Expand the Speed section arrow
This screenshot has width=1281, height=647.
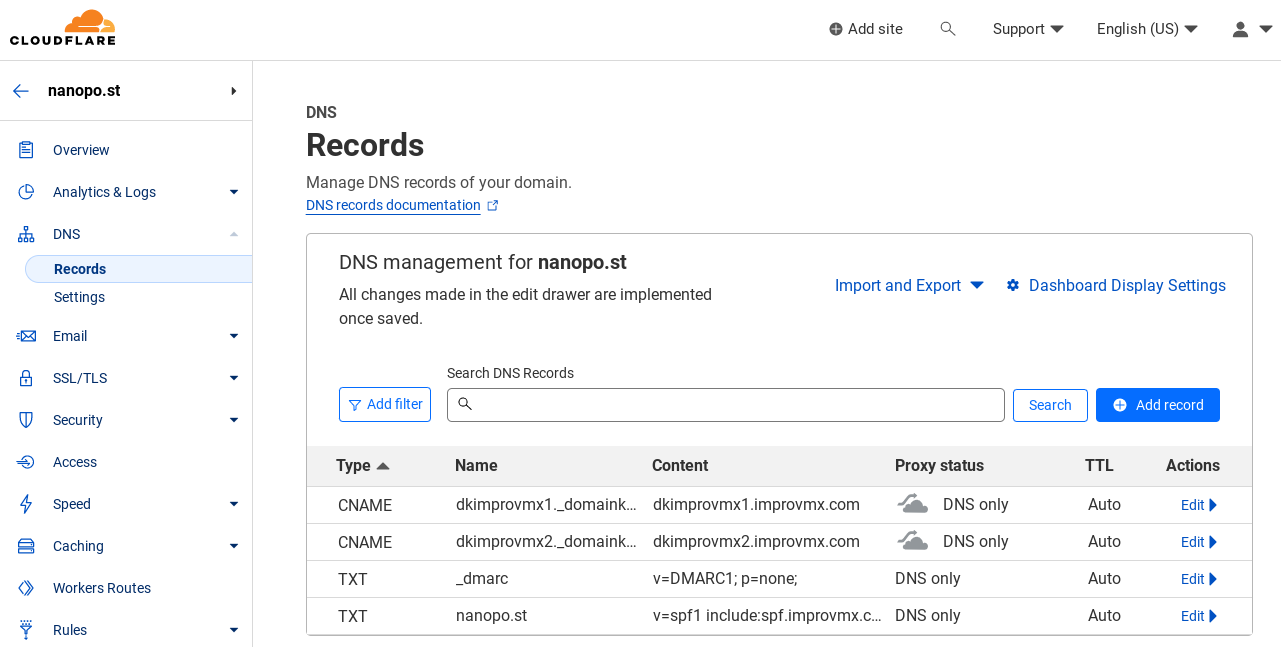[x=234, y=504]
